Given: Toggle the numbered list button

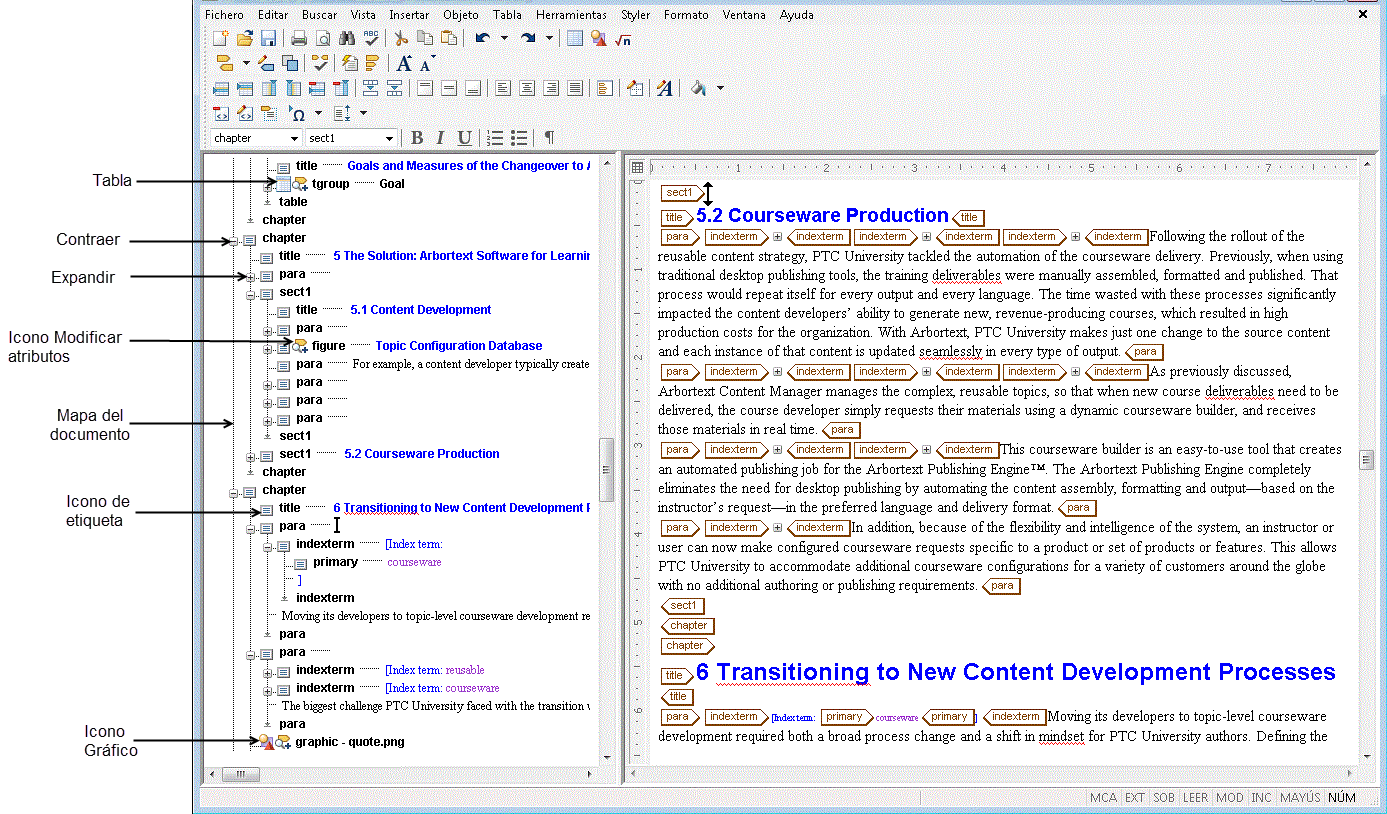Looking at the screenshot, I should coord(495,138).
